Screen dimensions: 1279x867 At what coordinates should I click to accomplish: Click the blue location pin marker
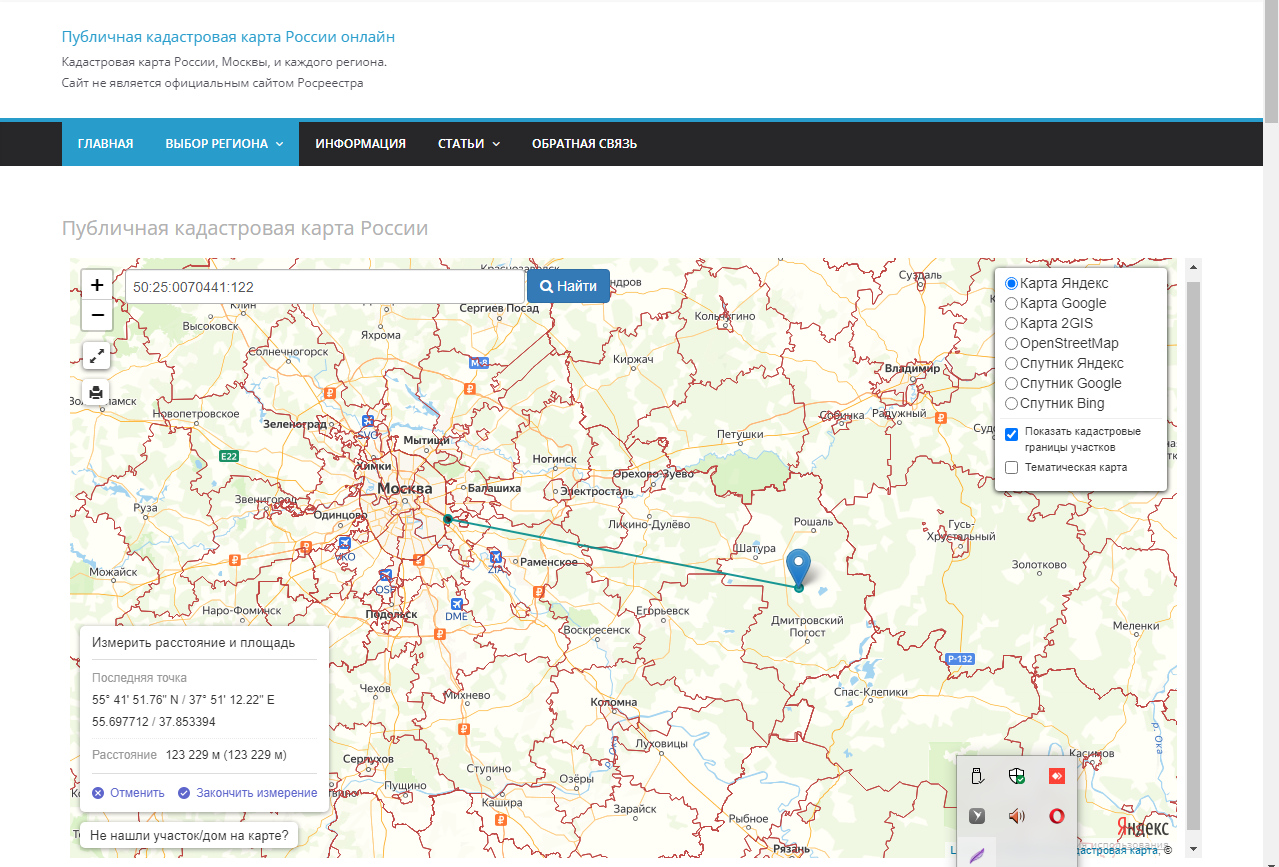tap(798, 566)
